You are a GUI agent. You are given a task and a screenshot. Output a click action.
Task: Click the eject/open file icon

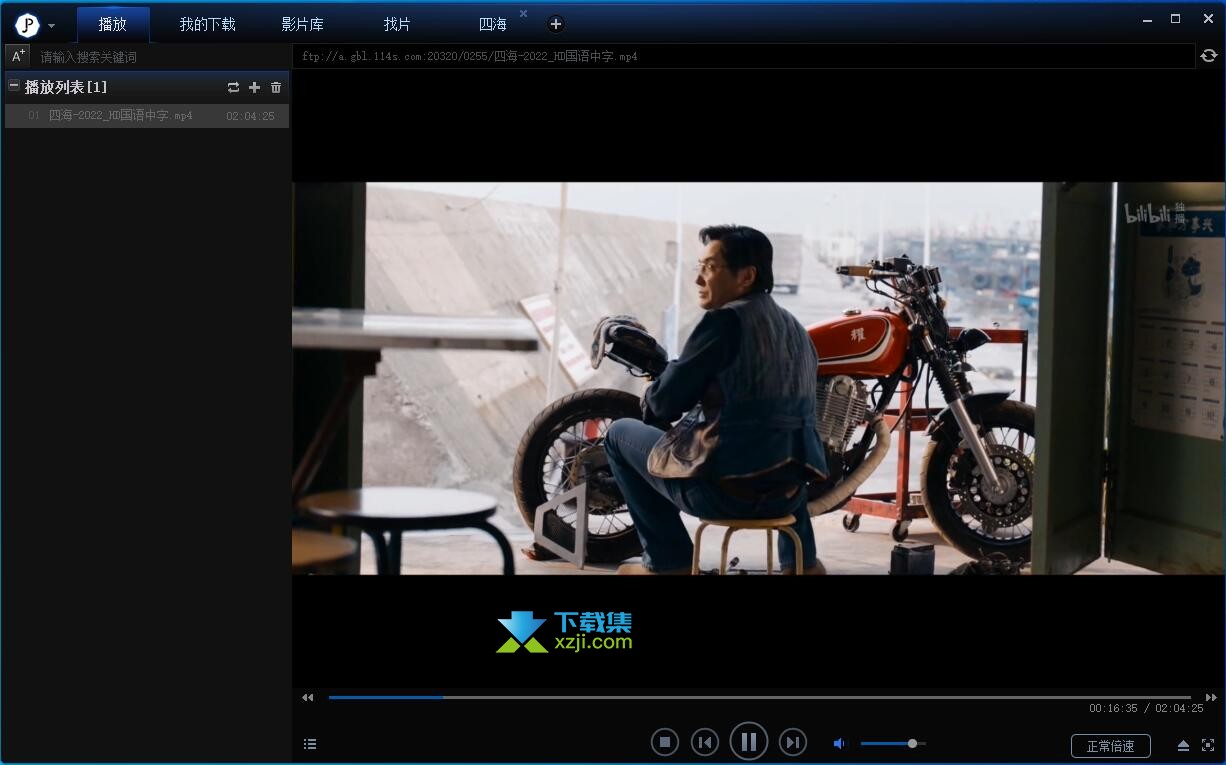1183,745
